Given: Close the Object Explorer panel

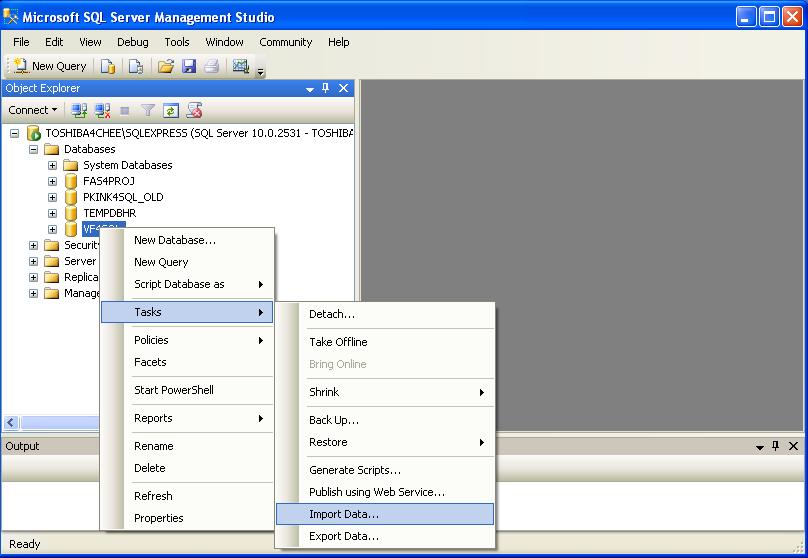Looking at the screenshot, I should (x=344, y=88).
